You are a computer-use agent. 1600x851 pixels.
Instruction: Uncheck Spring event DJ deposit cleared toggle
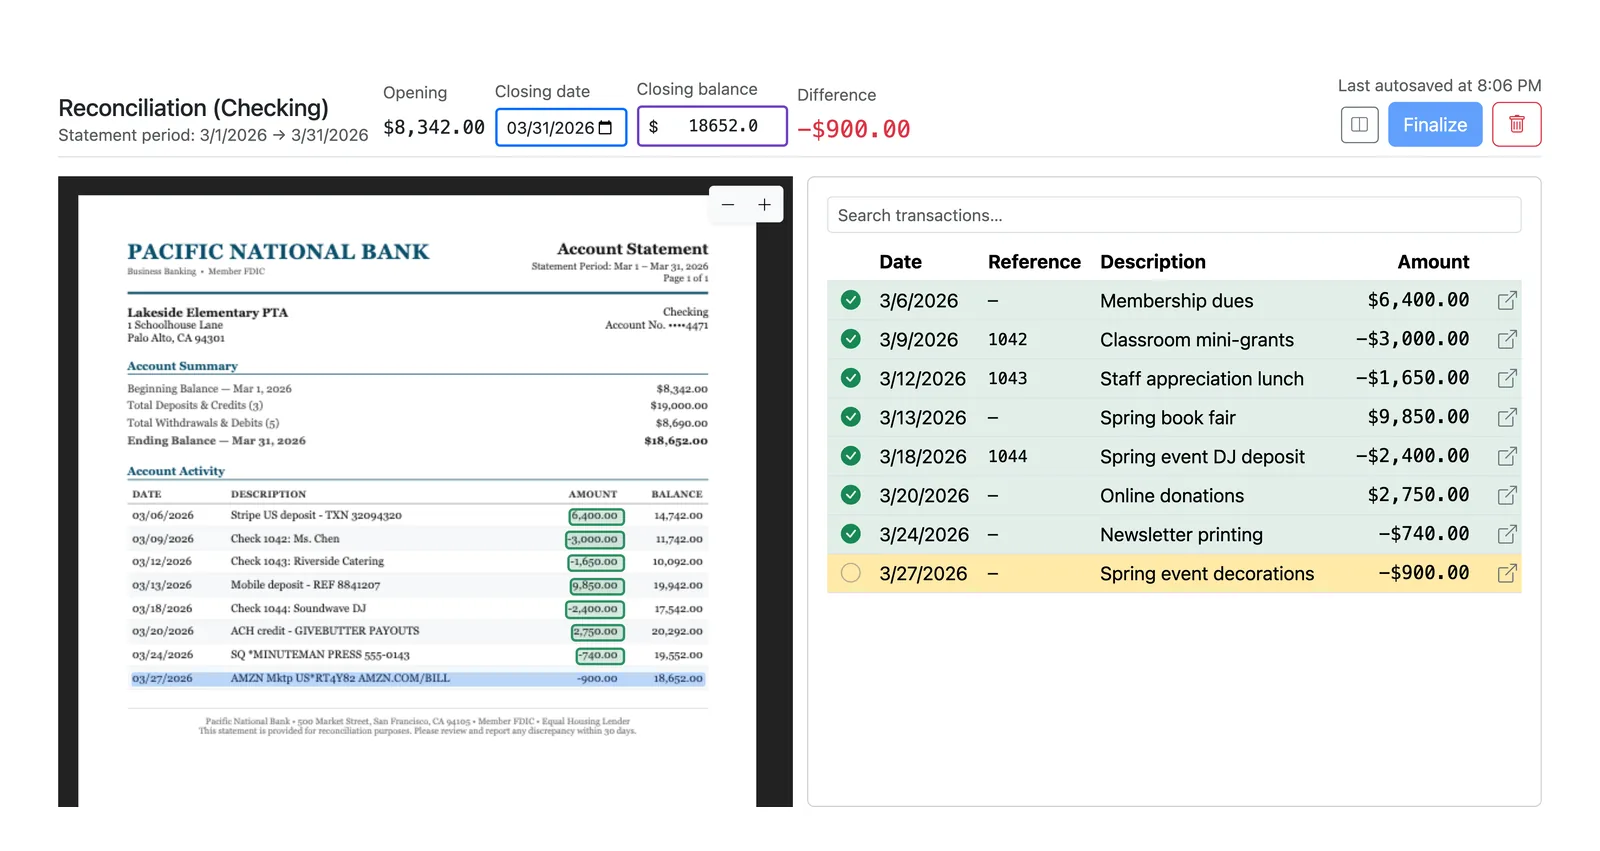(x=851, y=456)
